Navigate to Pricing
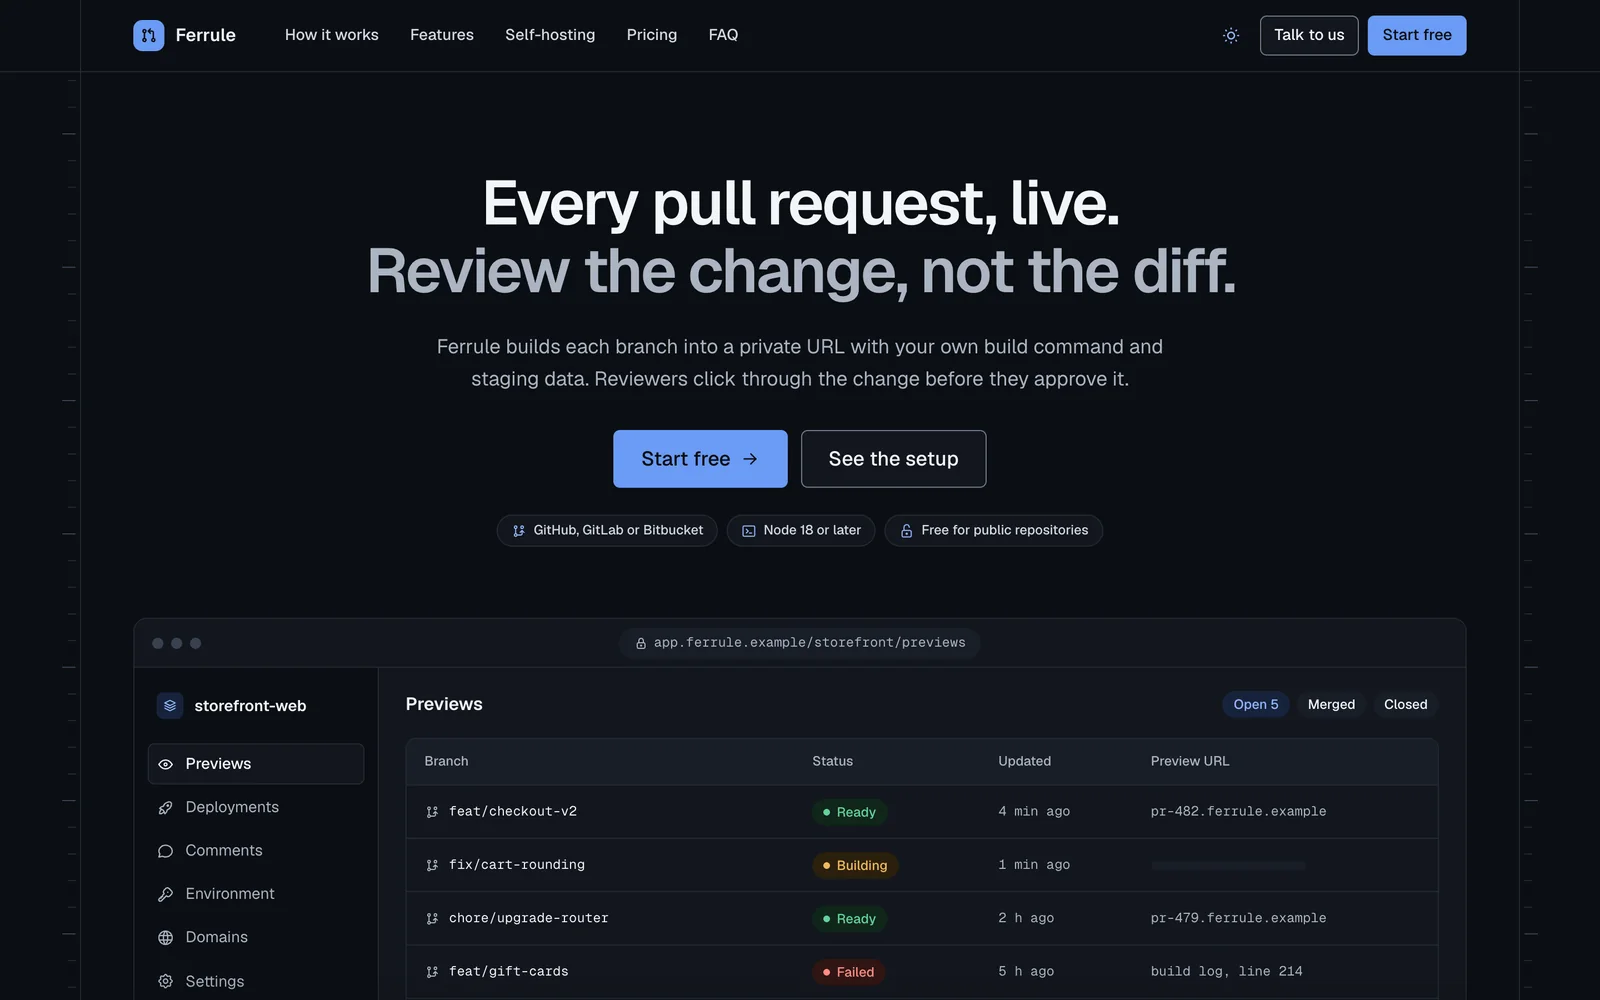This screenshot has height=1000, width=1600. pos(652,35)
